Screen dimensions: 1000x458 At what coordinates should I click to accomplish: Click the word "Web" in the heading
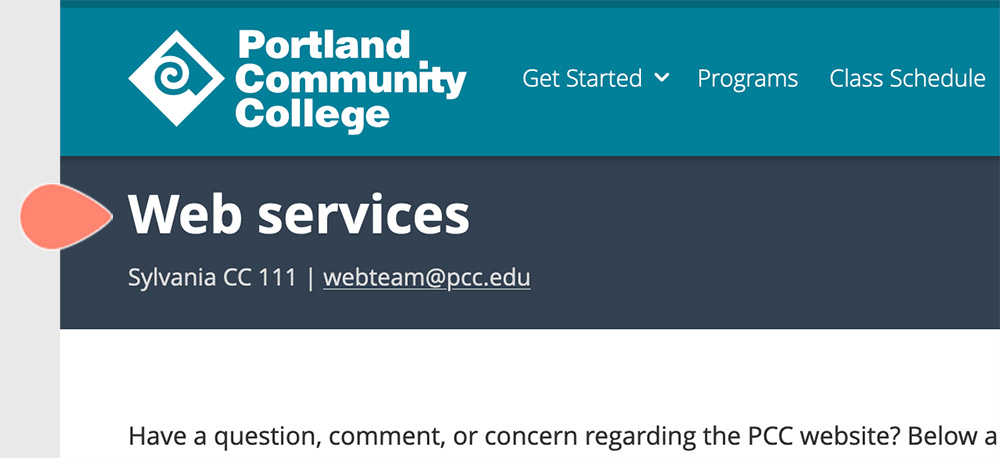tap(186, 214)
